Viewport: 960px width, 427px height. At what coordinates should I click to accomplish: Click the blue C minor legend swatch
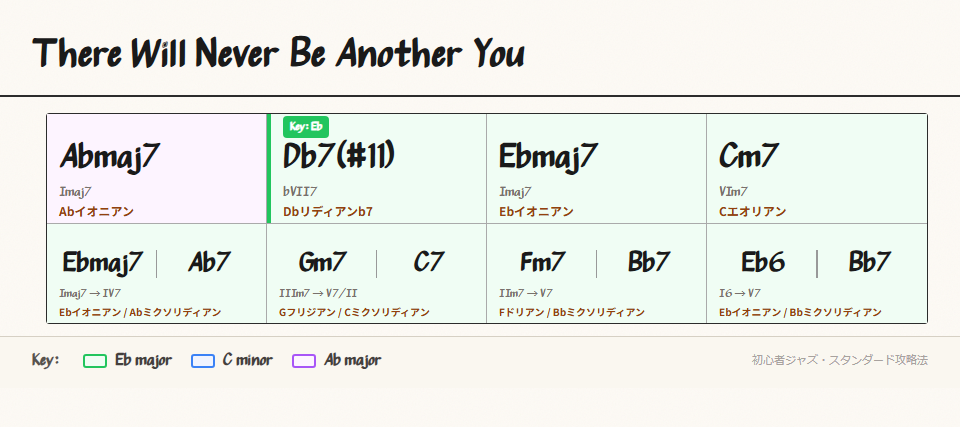(x=203, y=361)
